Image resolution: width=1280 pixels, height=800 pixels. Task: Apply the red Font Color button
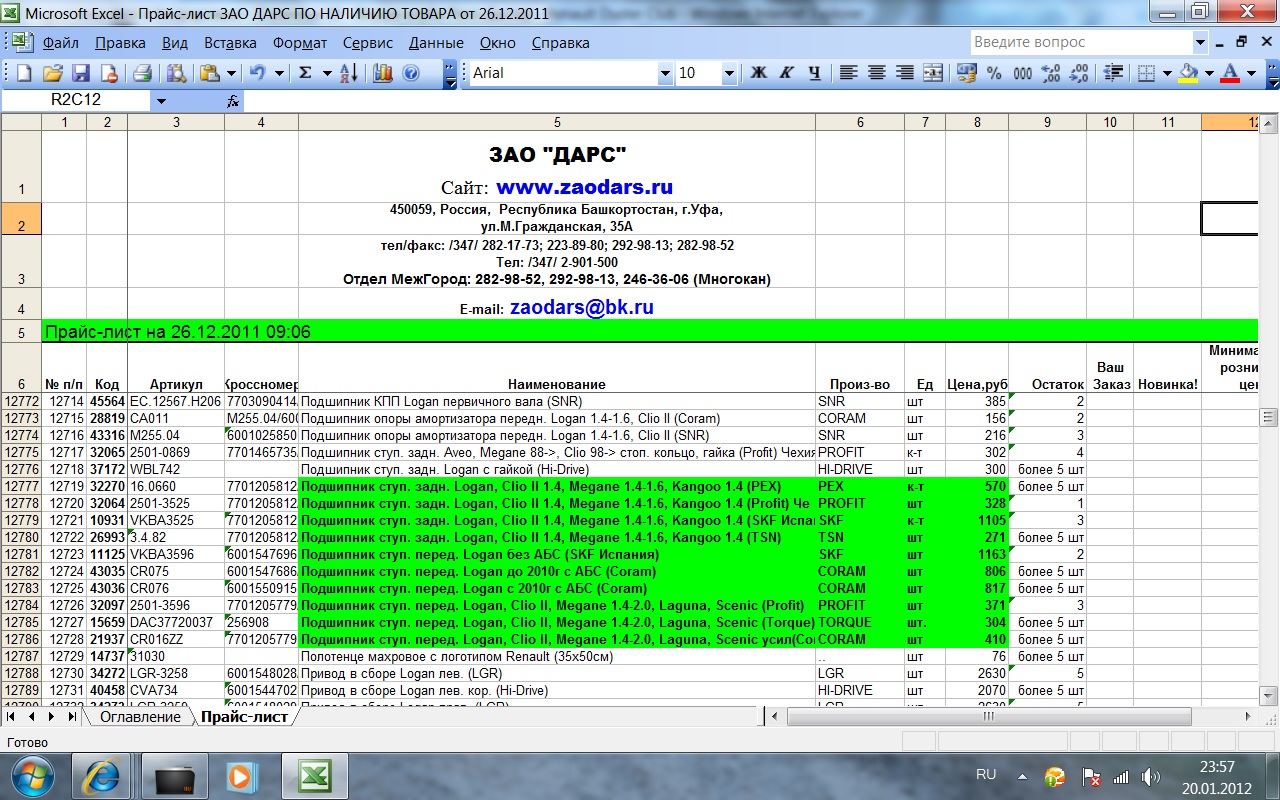pyautogui.click(x=1229, y=73)
